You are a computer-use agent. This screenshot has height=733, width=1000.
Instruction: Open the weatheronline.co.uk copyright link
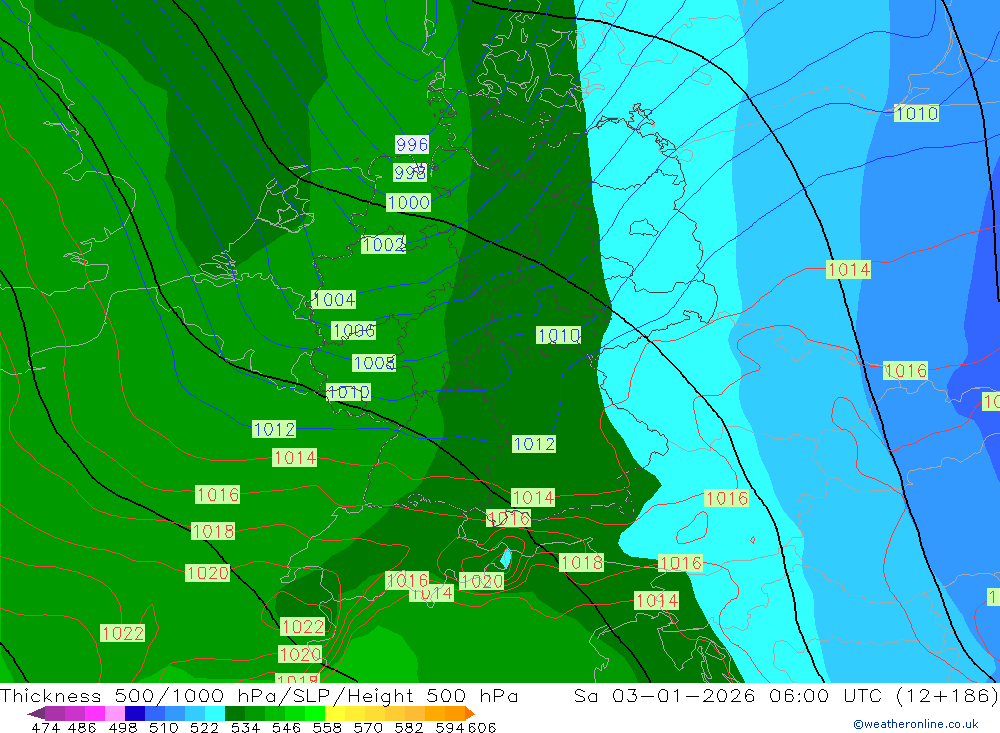click(915, 724)
